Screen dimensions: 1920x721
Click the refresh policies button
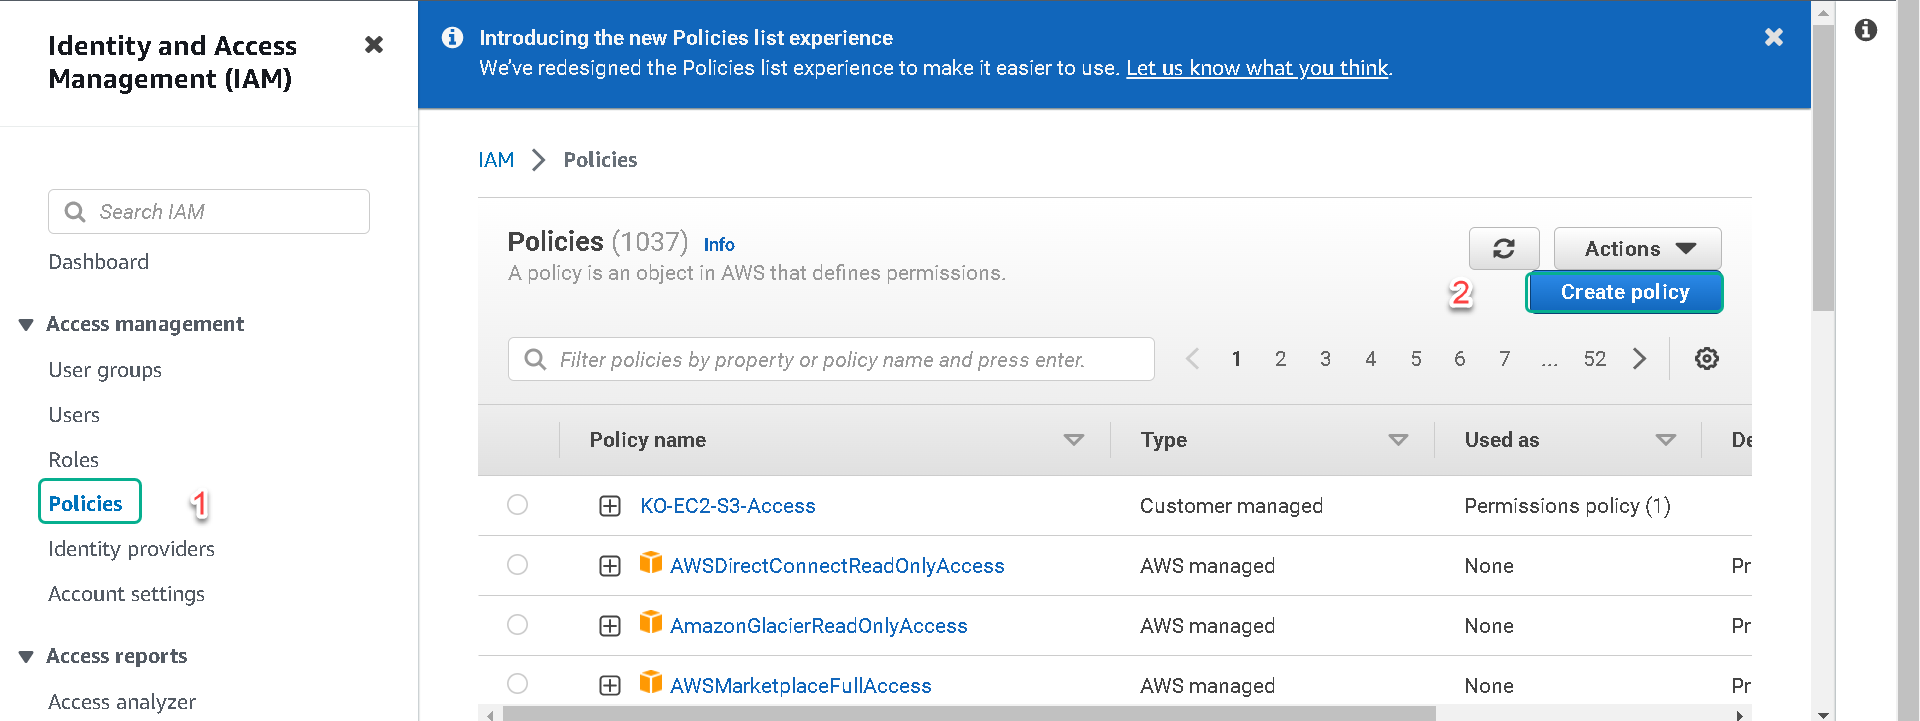[1504, 248]
